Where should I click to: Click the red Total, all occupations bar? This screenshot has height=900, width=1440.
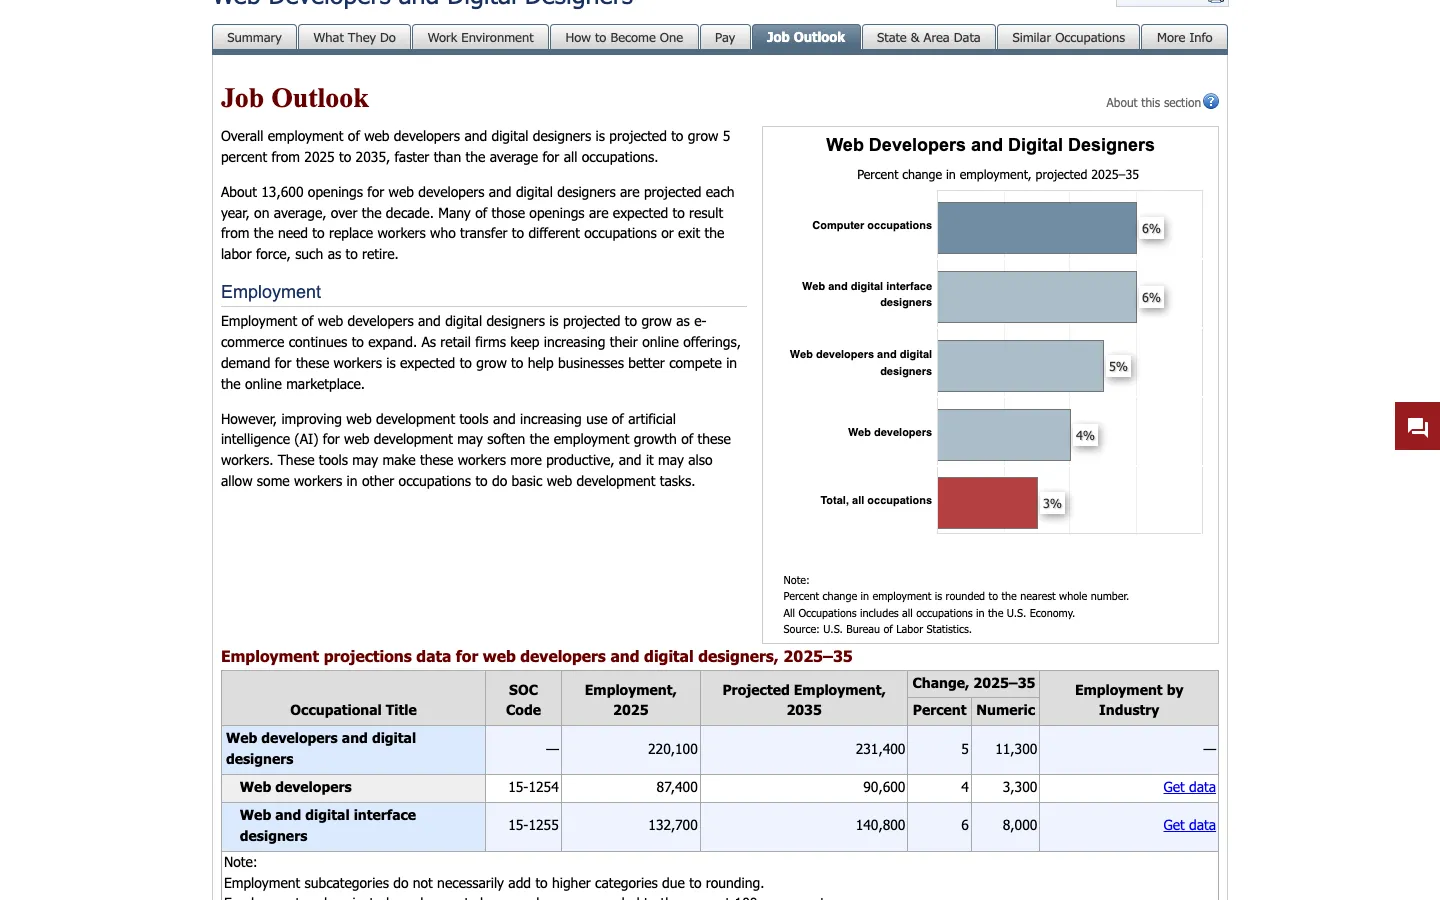988,503
